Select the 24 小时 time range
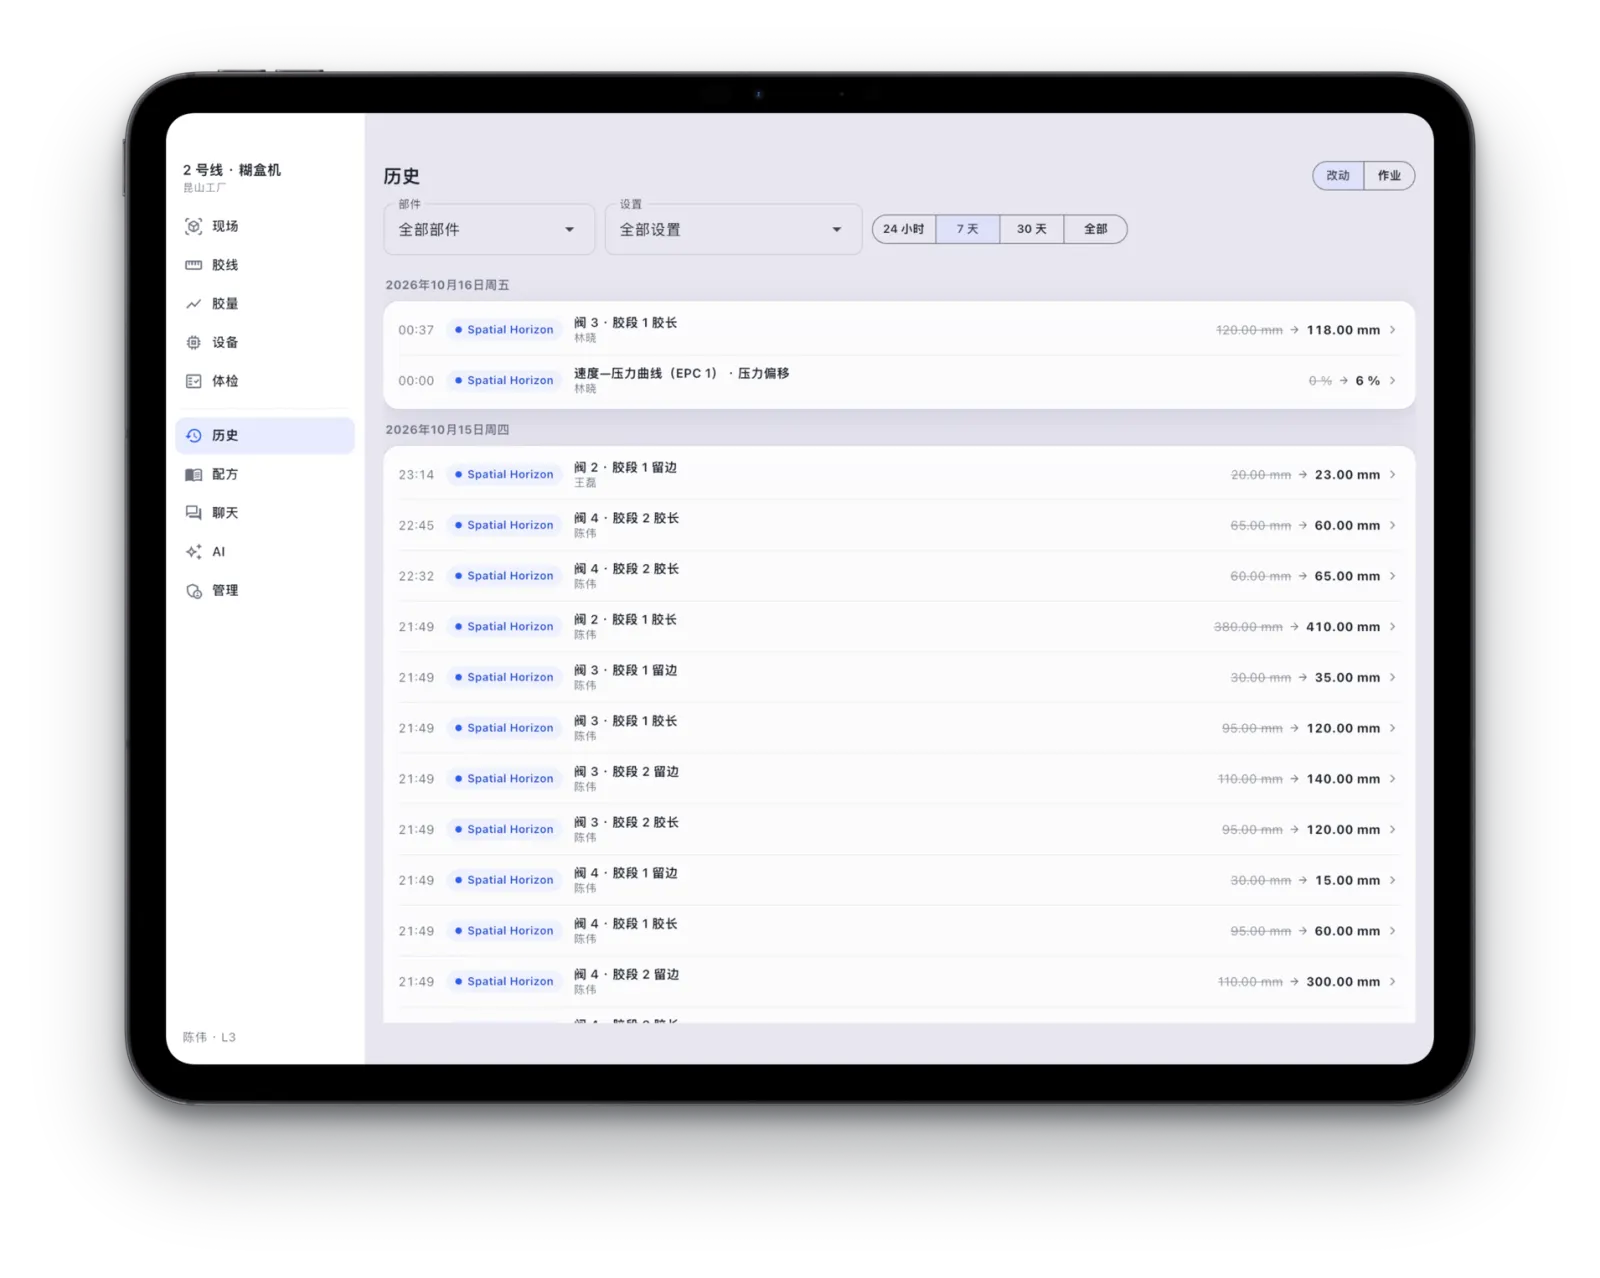 904,229
